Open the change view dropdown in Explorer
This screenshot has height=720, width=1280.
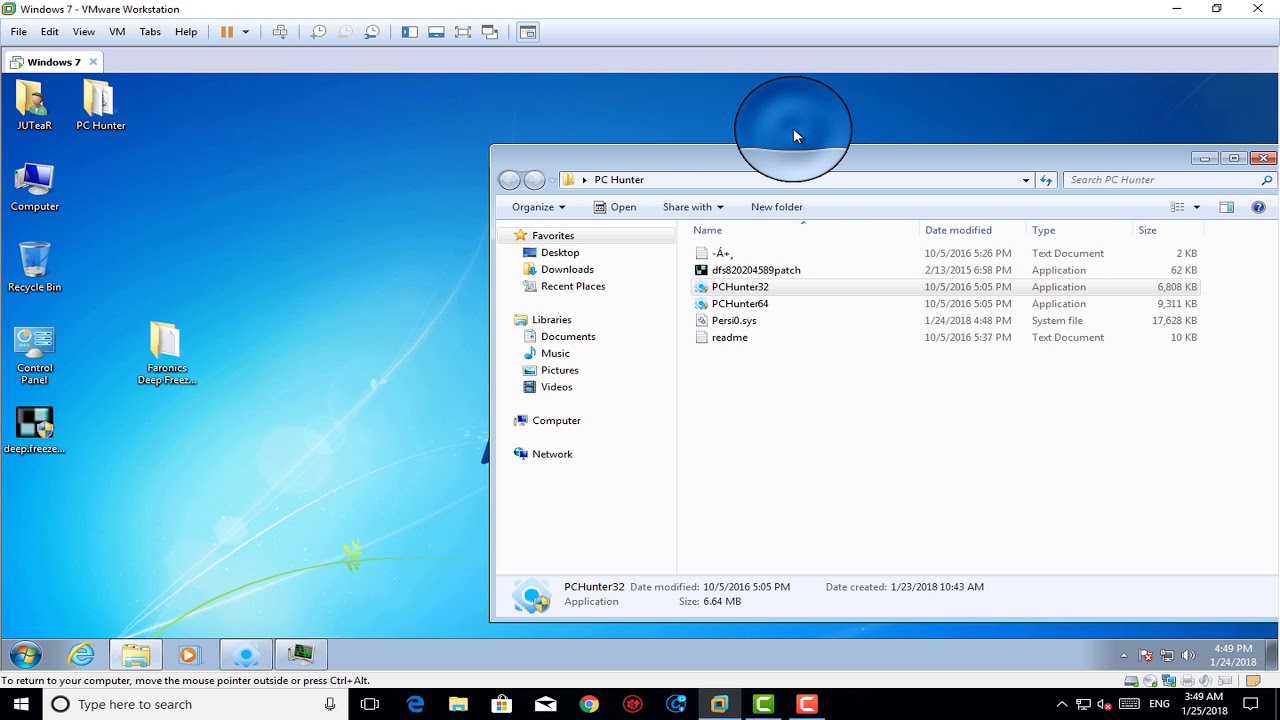click(x=1186, y=207)
